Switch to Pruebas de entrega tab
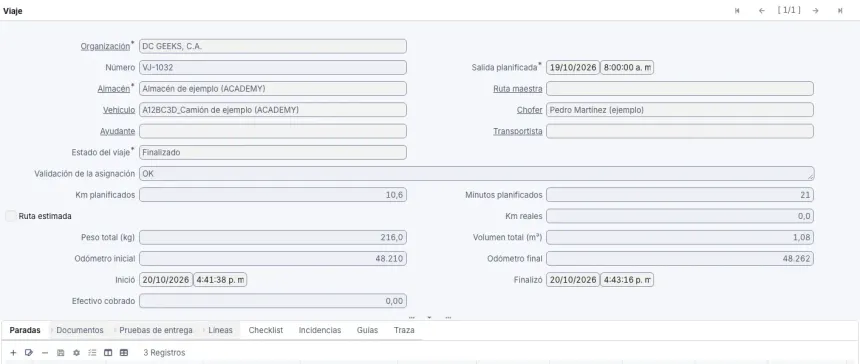Image resolution: width=860 pixels, height=364 pixels. 156,330
